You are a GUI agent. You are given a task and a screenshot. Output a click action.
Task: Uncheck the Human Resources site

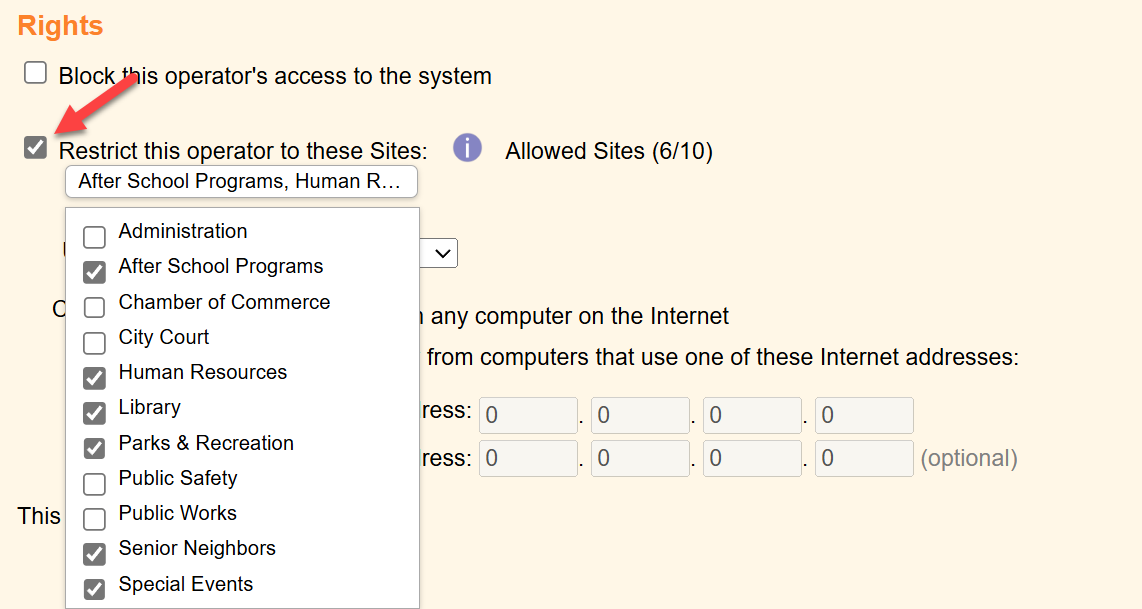[x=94, y=378]
